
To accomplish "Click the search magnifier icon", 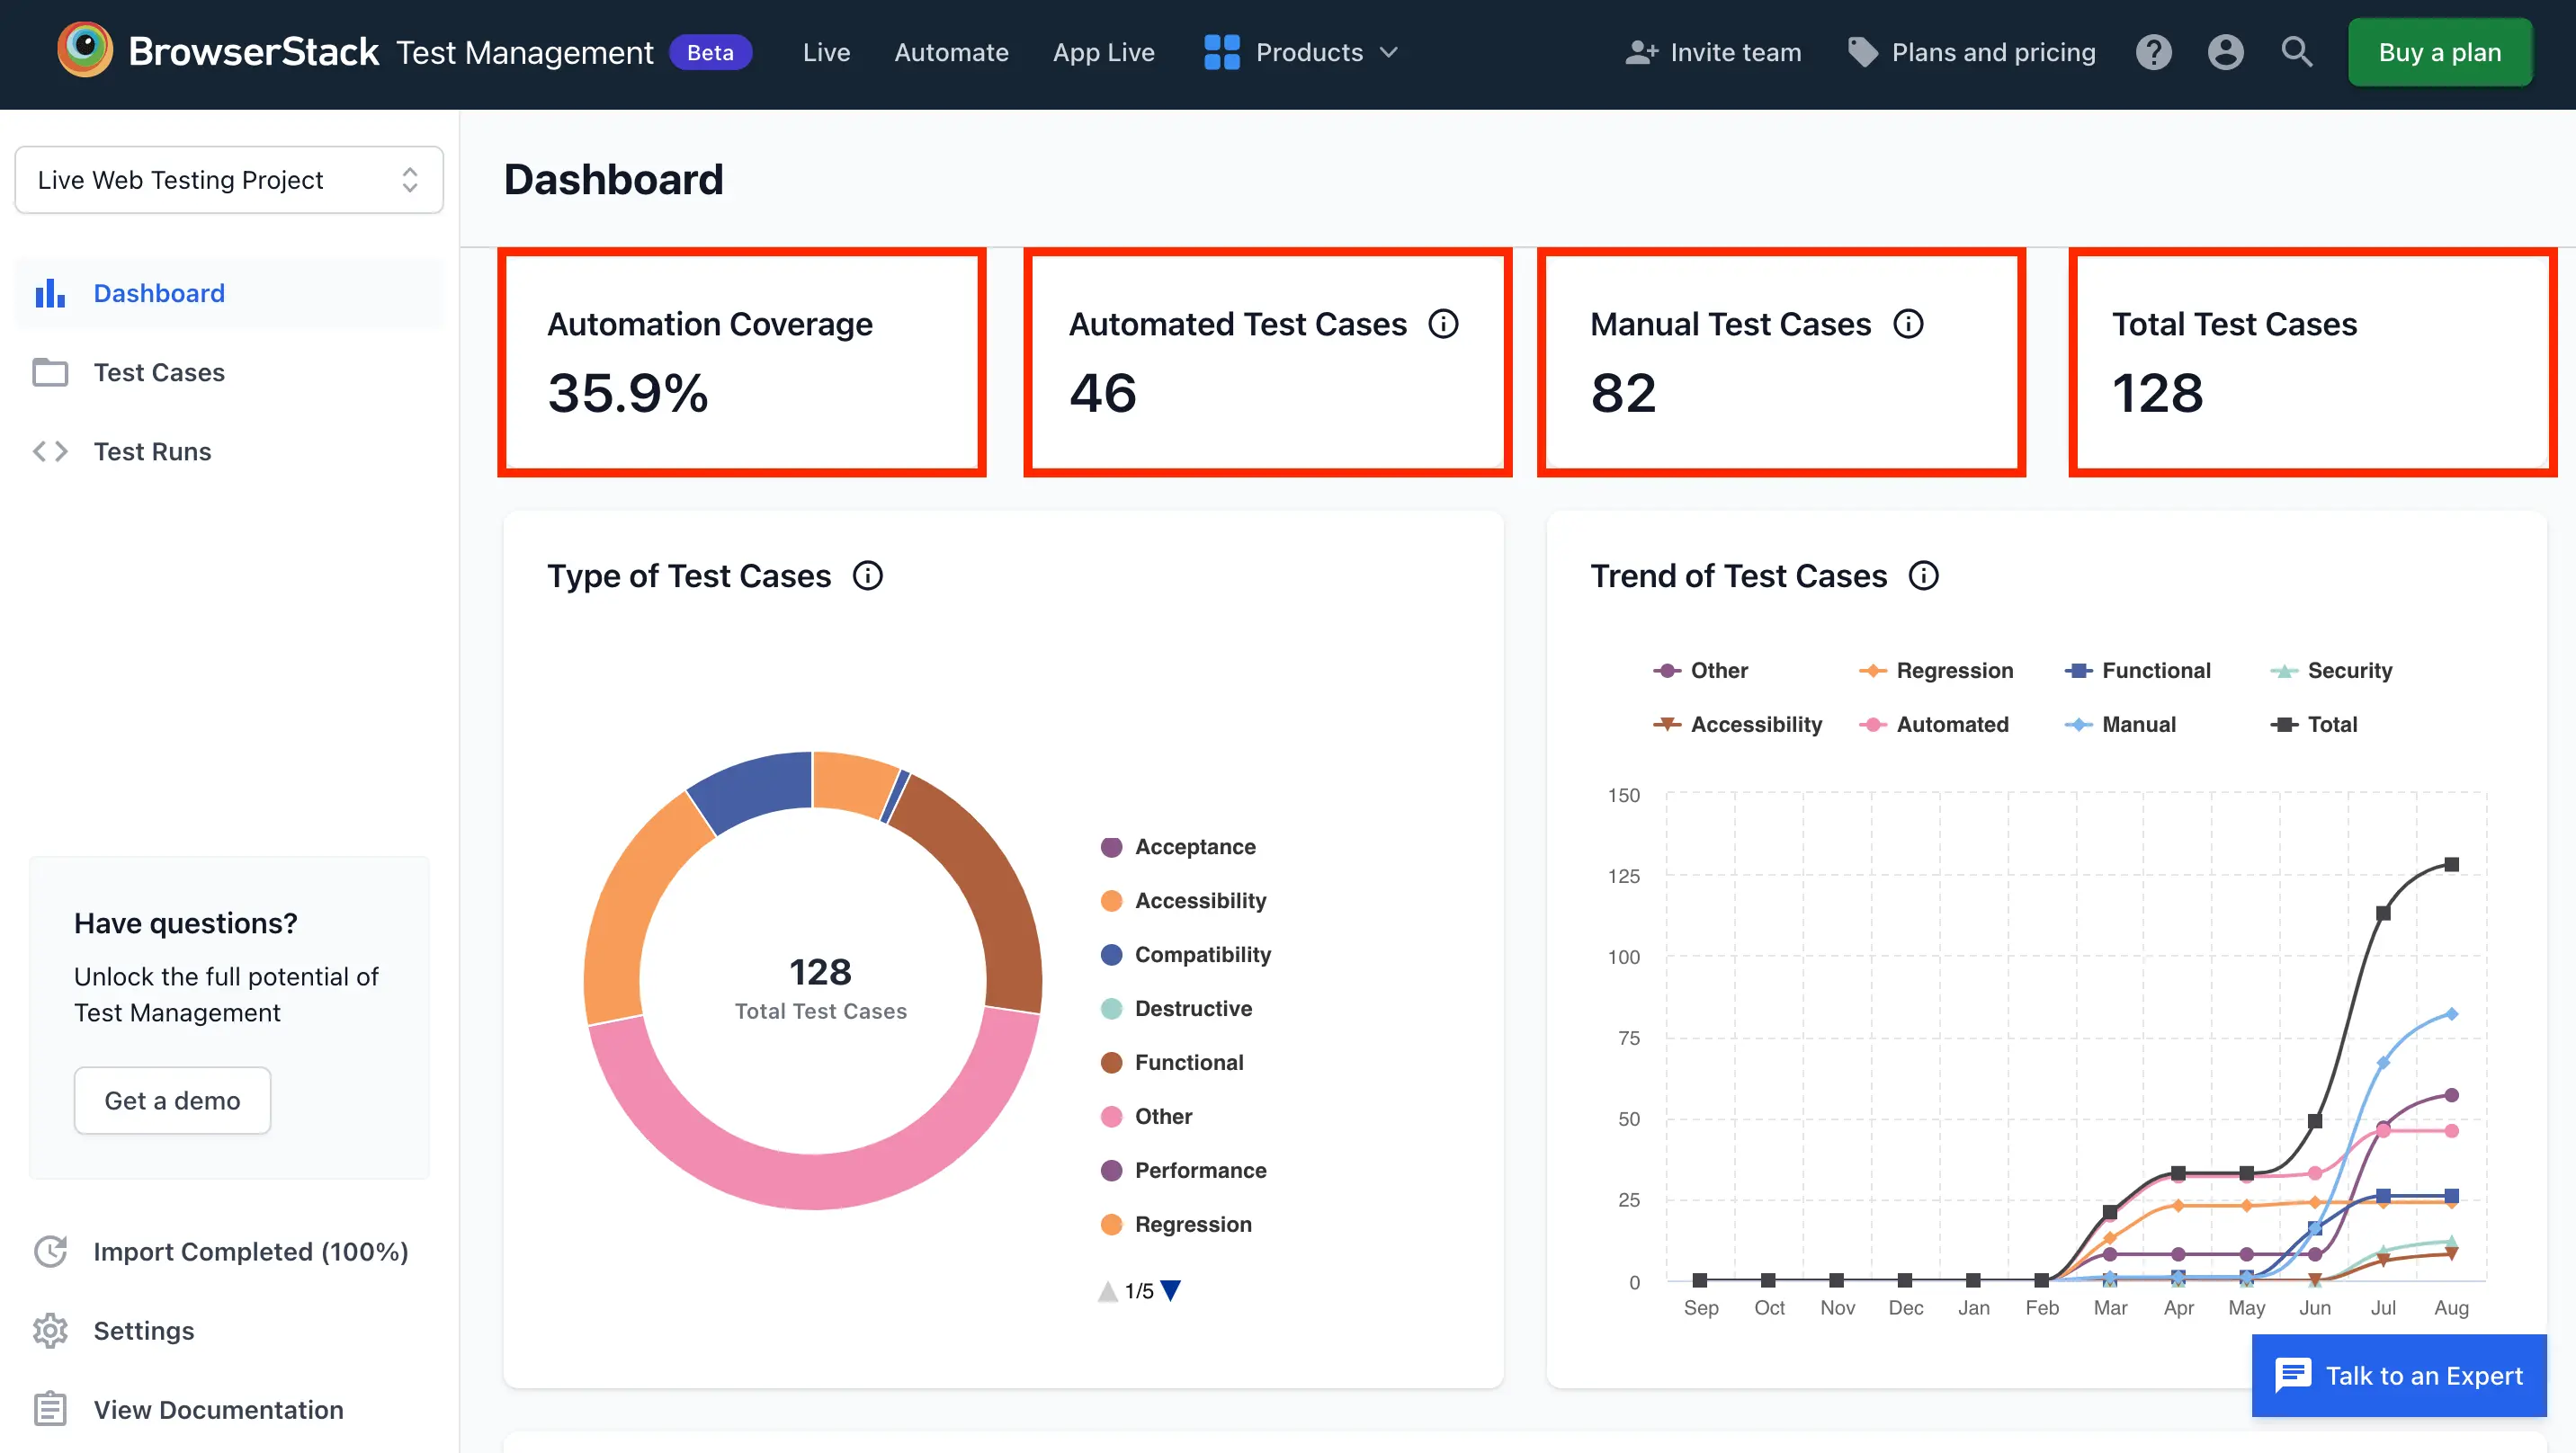I will 2296,52.
